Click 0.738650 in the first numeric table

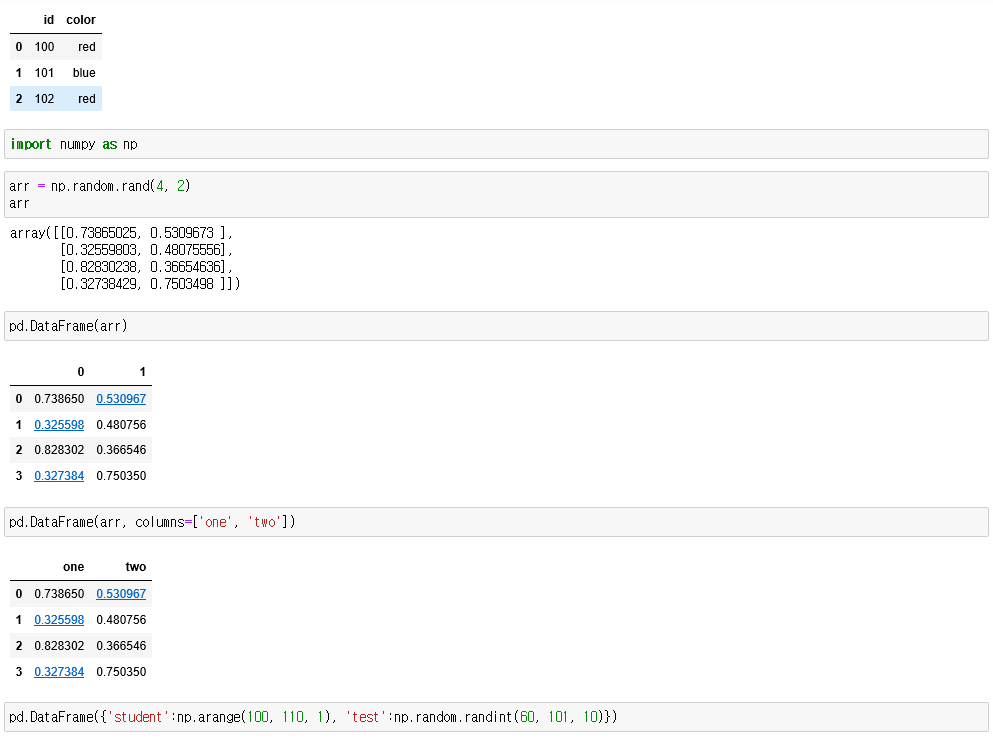59,399
